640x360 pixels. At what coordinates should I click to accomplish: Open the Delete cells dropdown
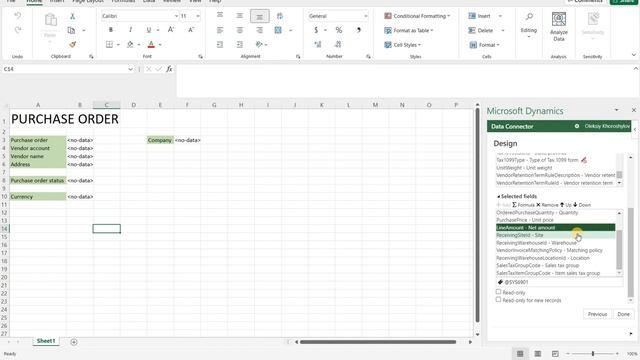coord(502,30)
